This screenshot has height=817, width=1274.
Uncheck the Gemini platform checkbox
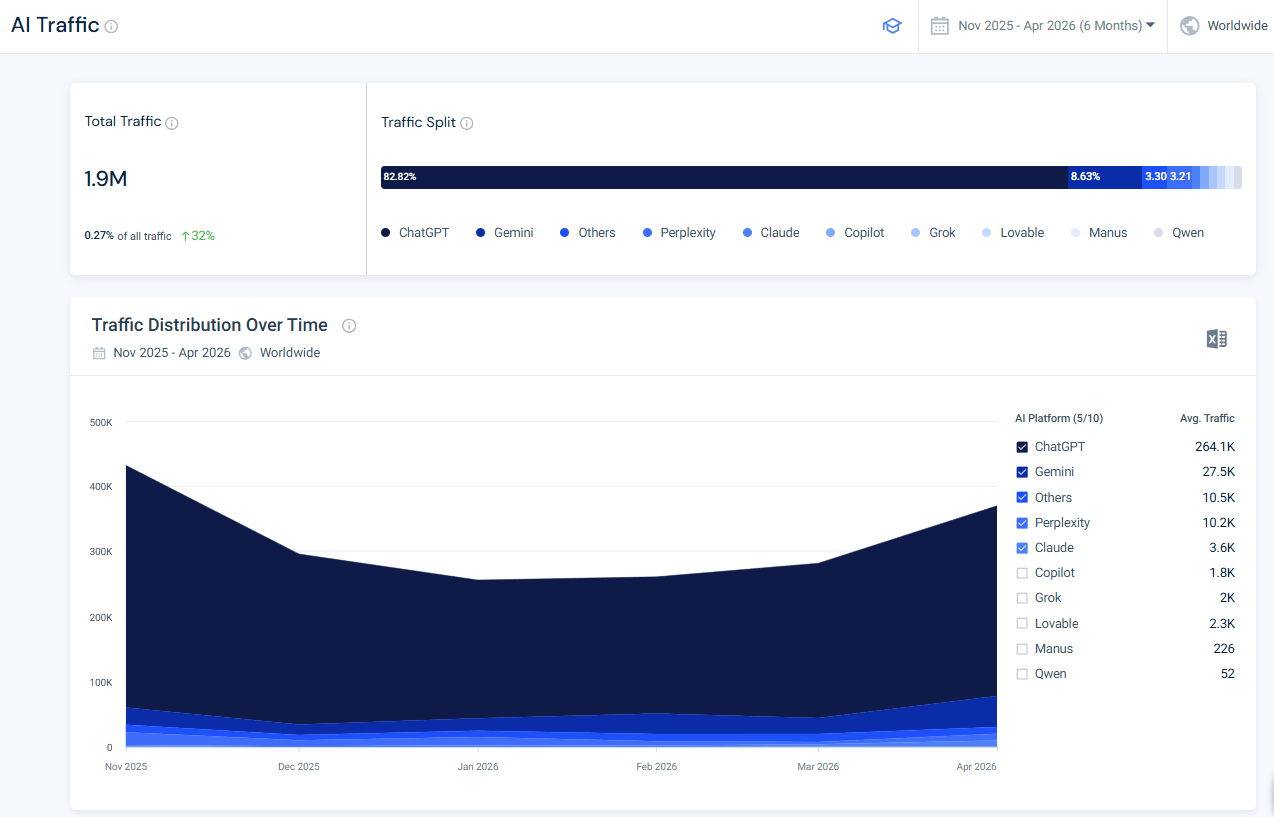click(x=1022, y=472)
